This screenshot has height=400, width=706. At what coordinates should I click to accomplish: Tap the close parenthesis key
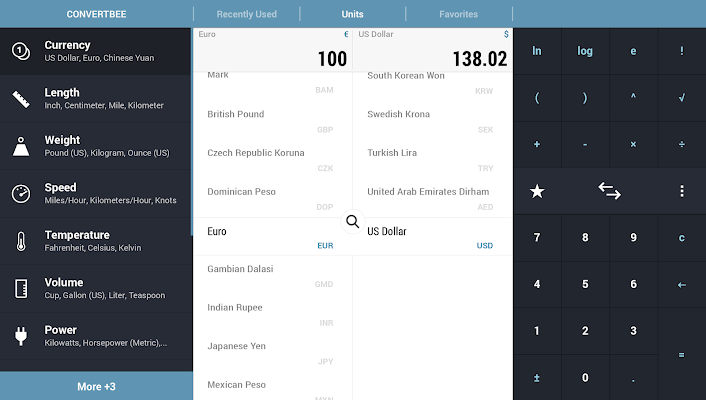point(585,97)
